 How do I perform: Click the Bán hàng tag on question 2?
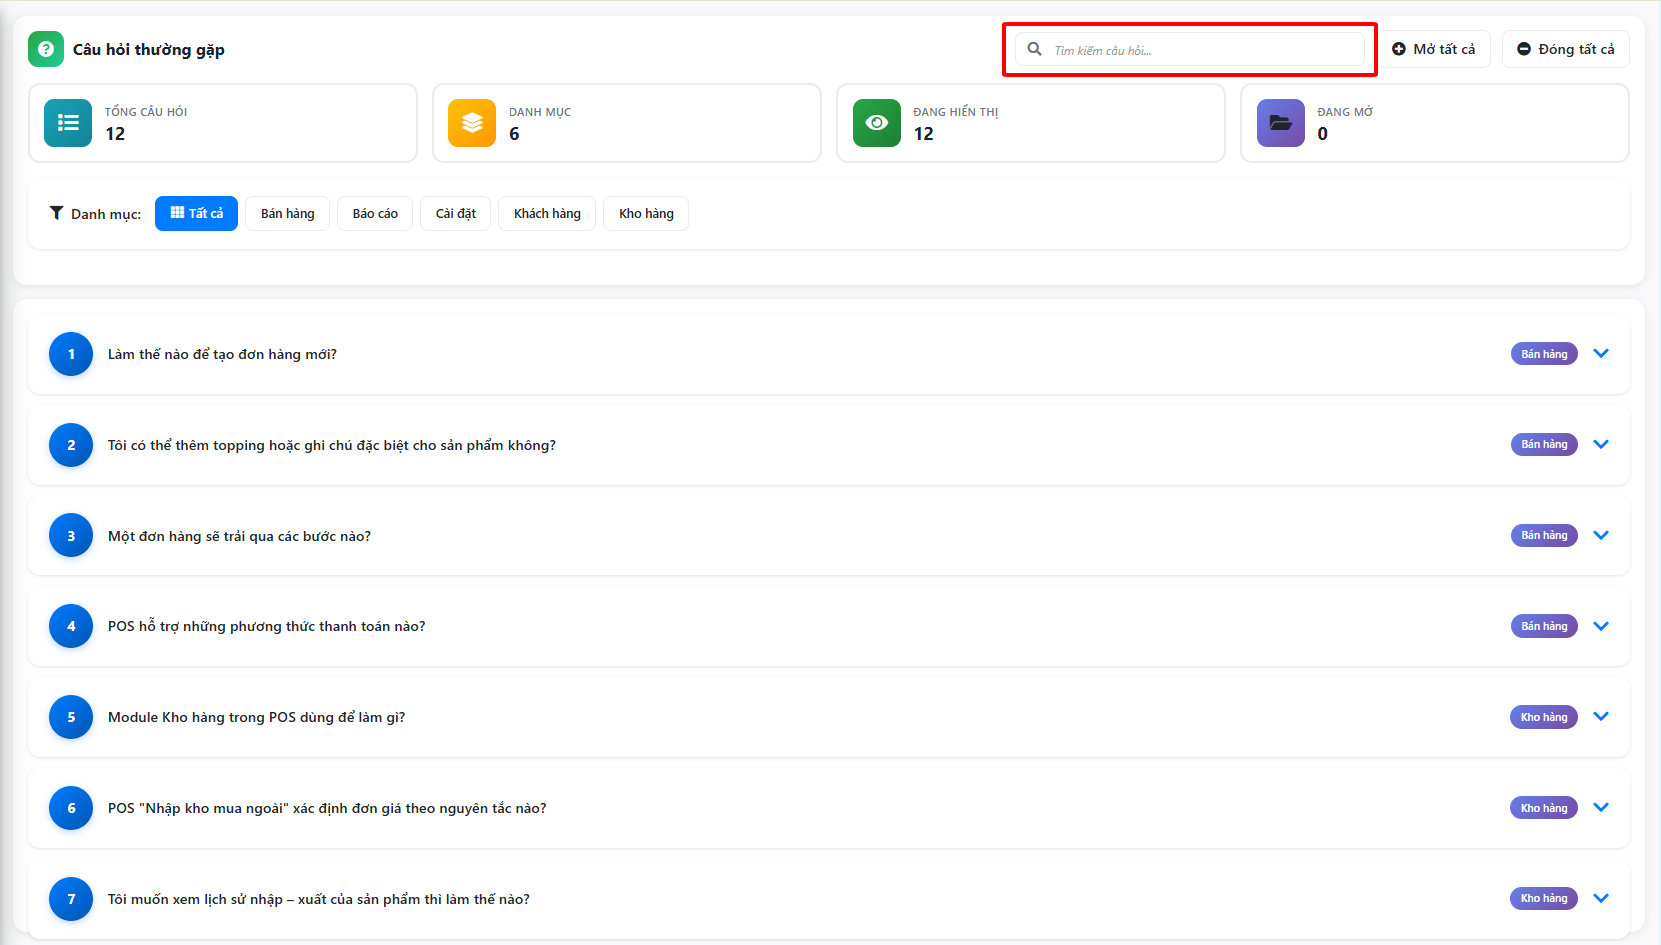pyautogui.click(x=1543, y=444)
